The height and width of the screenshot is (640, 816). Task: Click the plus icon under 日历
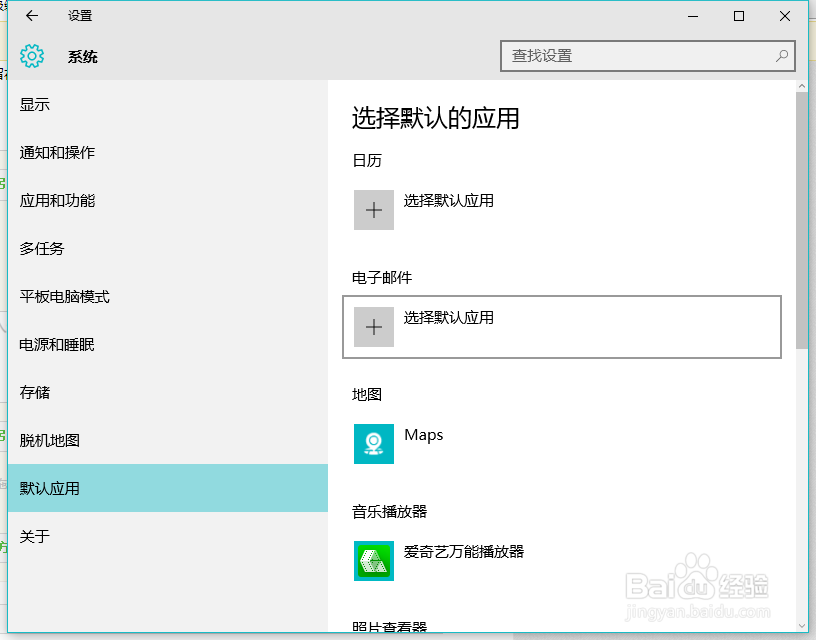373,210
